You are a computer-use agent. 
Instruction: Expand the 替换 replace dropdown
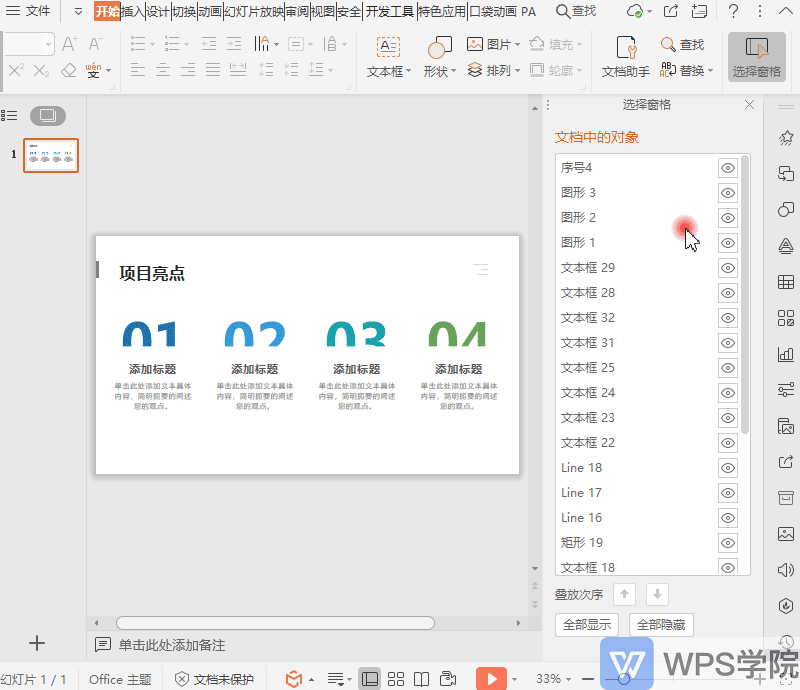tap(710, 70)
